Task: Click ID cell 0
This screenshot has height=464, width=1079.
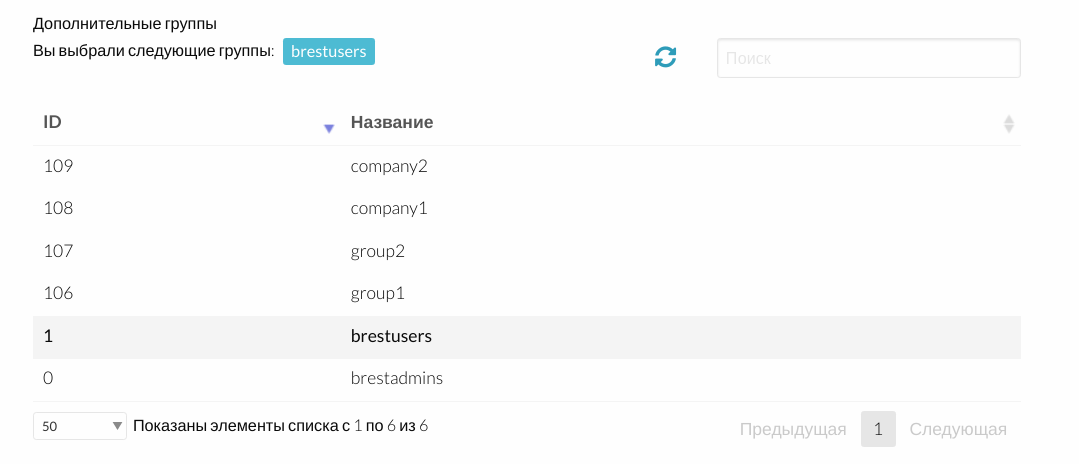Action: coord(49,379)
